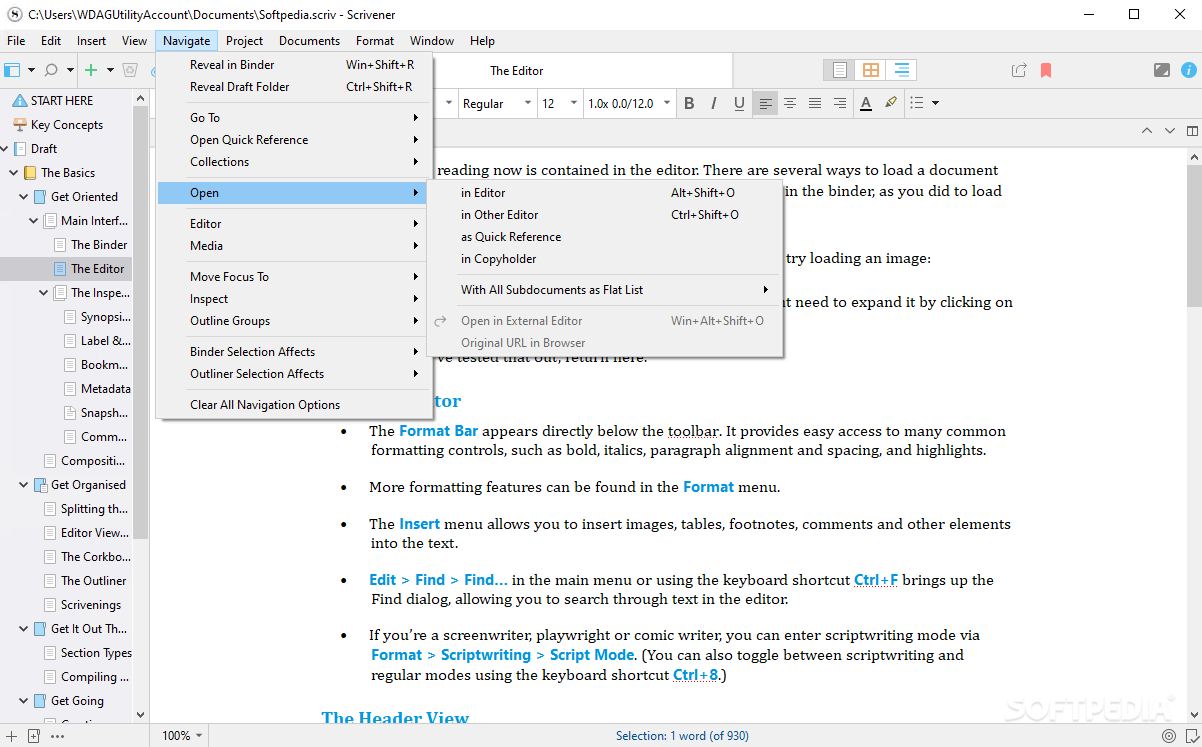The image size is (1202, 747).
Task: Center align the text
Action: point(790,103)
